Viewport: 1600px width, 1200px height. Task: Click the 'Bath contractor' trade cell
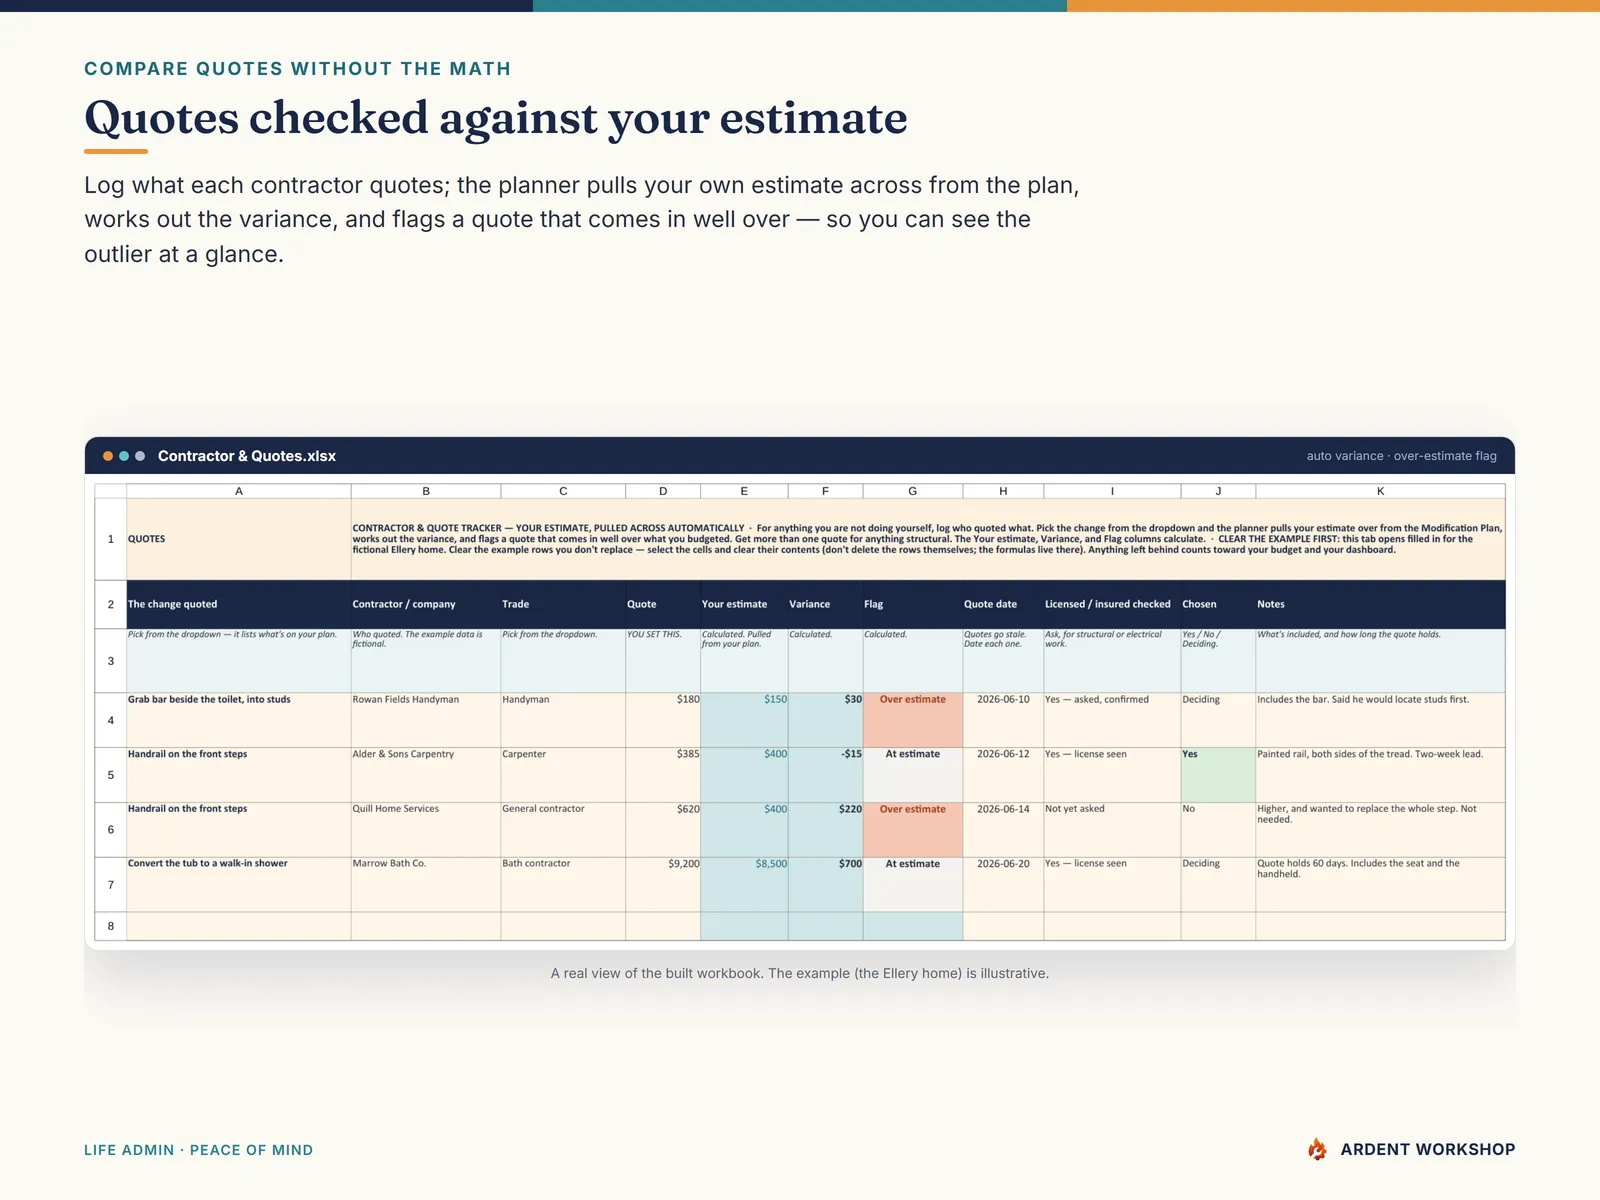[x=563, y=884]
